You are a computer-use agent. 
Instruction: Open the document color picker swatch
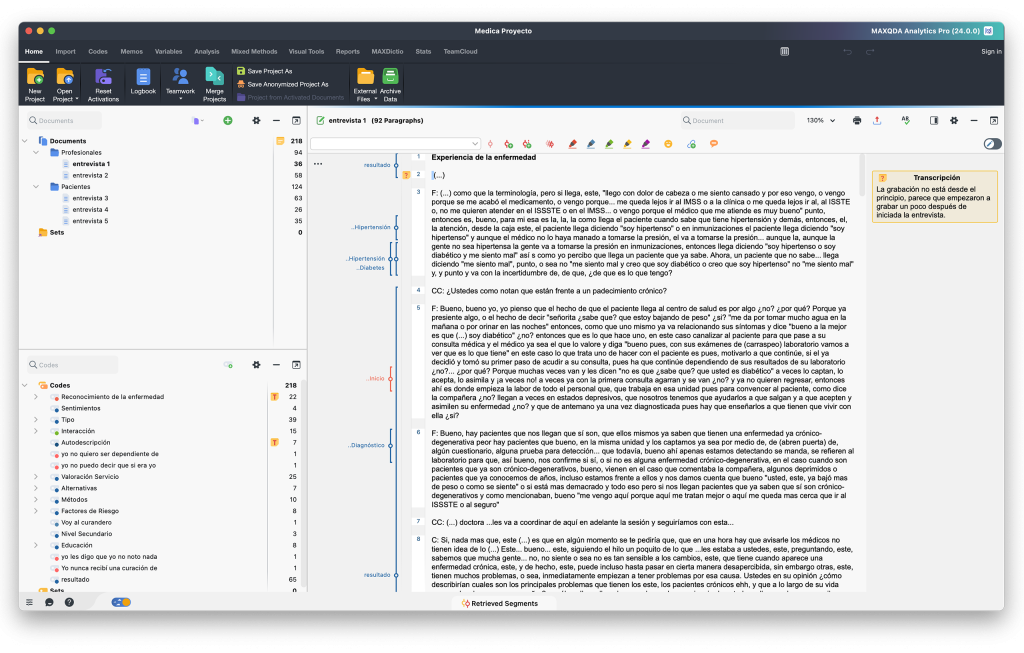click(x=196, y=119)
